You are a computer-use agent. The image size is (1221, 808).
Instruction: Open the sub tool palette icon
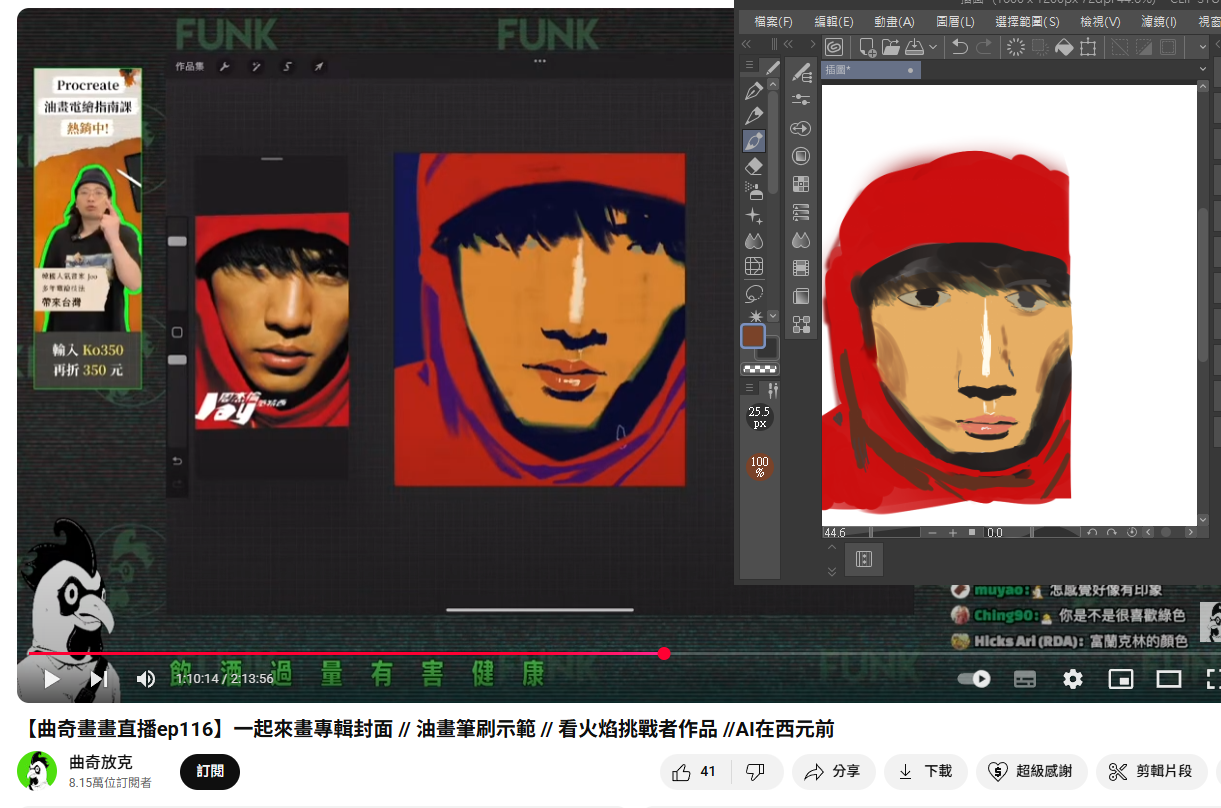pyautogui.click(x=800, y=72)
